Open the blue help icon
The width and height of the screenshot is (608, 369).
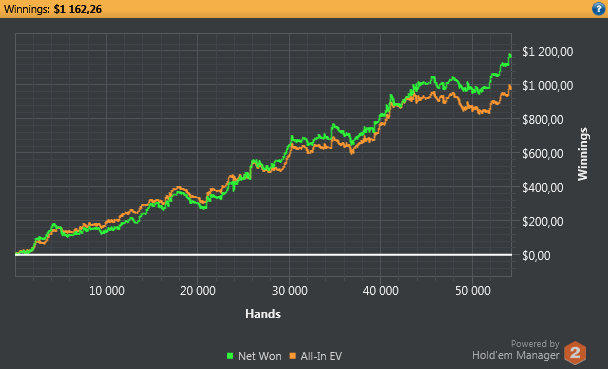coord(599,9)
